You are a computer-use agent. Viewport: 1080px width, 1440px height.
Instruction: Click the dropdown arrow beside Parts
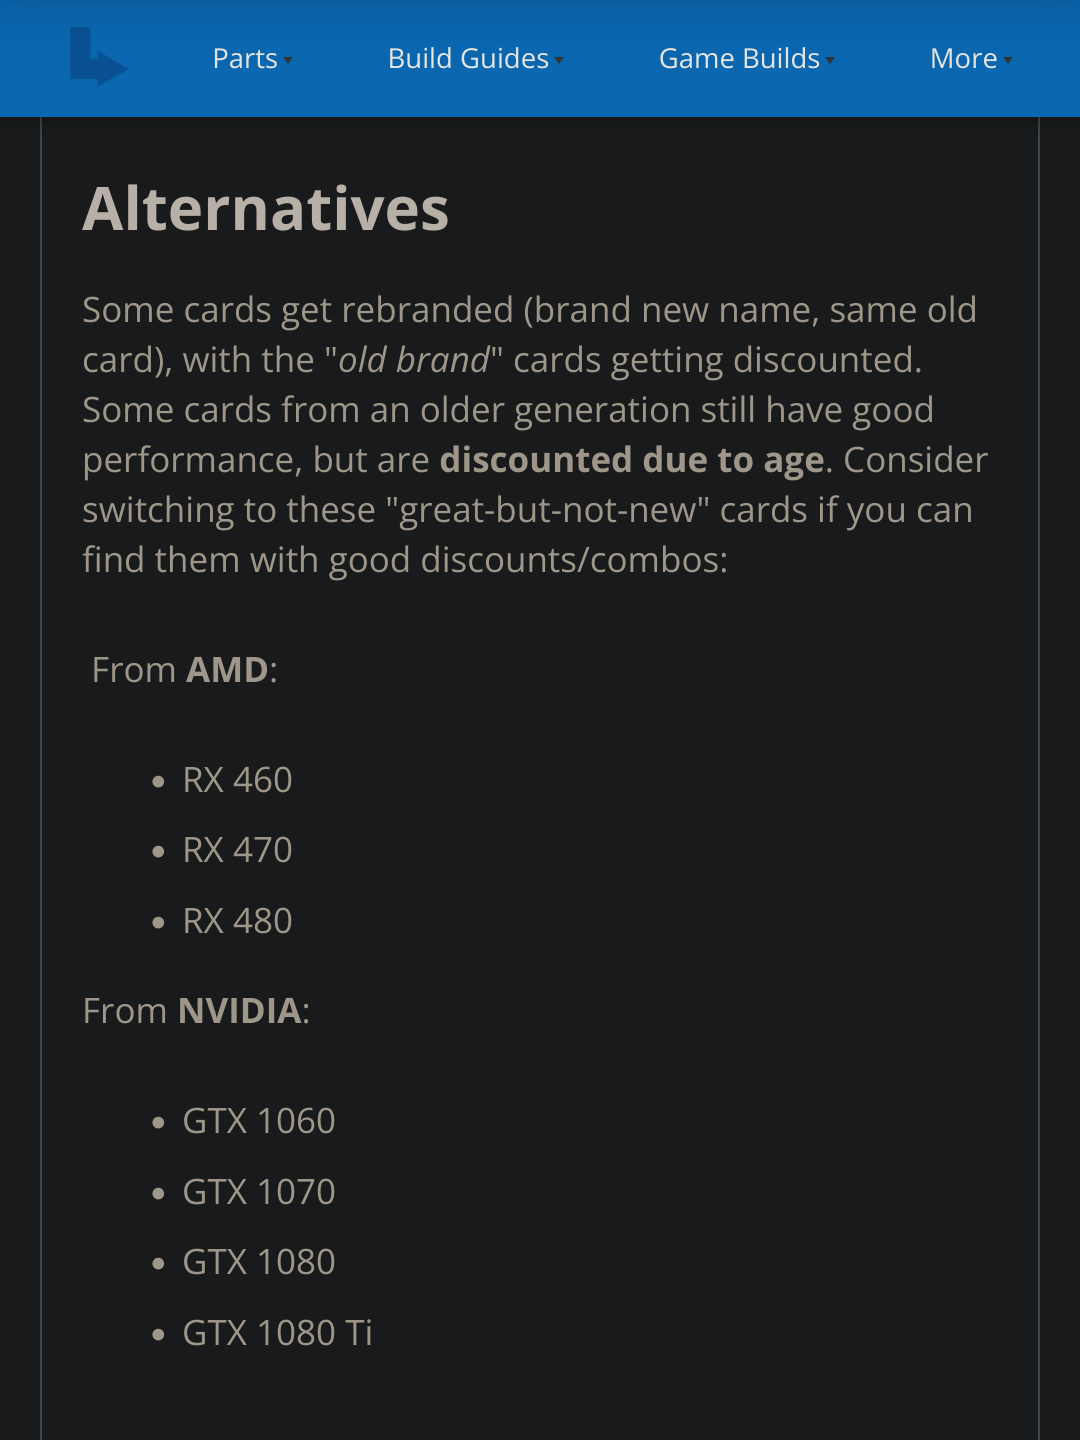click(x=288, y=61)
